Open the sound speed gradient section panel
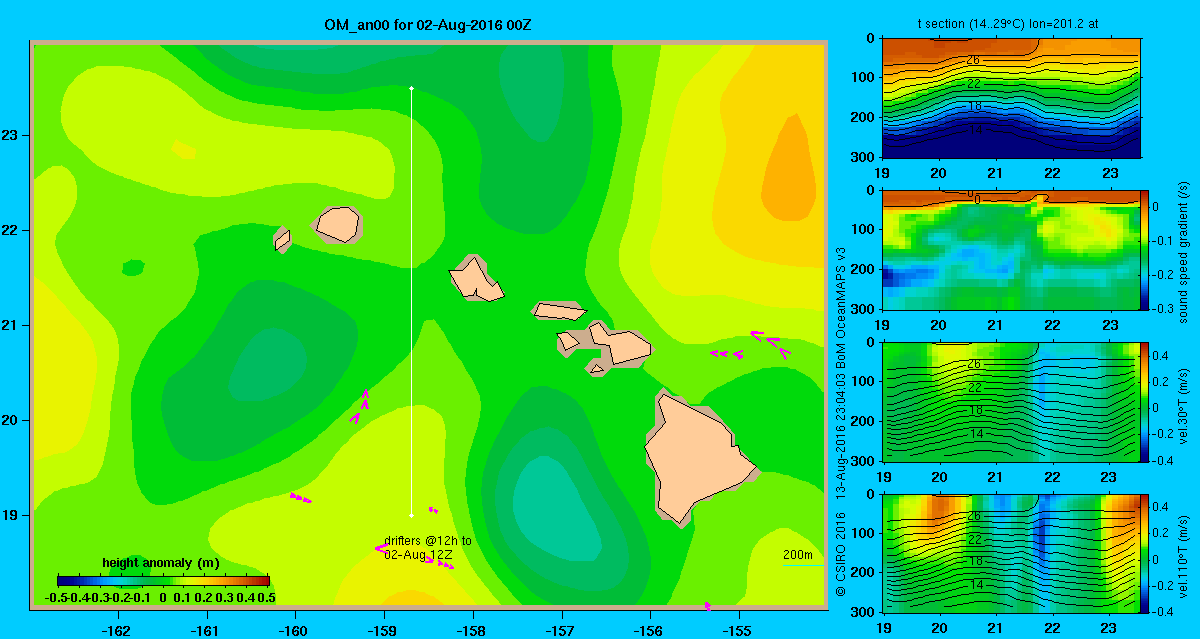This screenshot has height=639, width=1200. [1011, 249]
